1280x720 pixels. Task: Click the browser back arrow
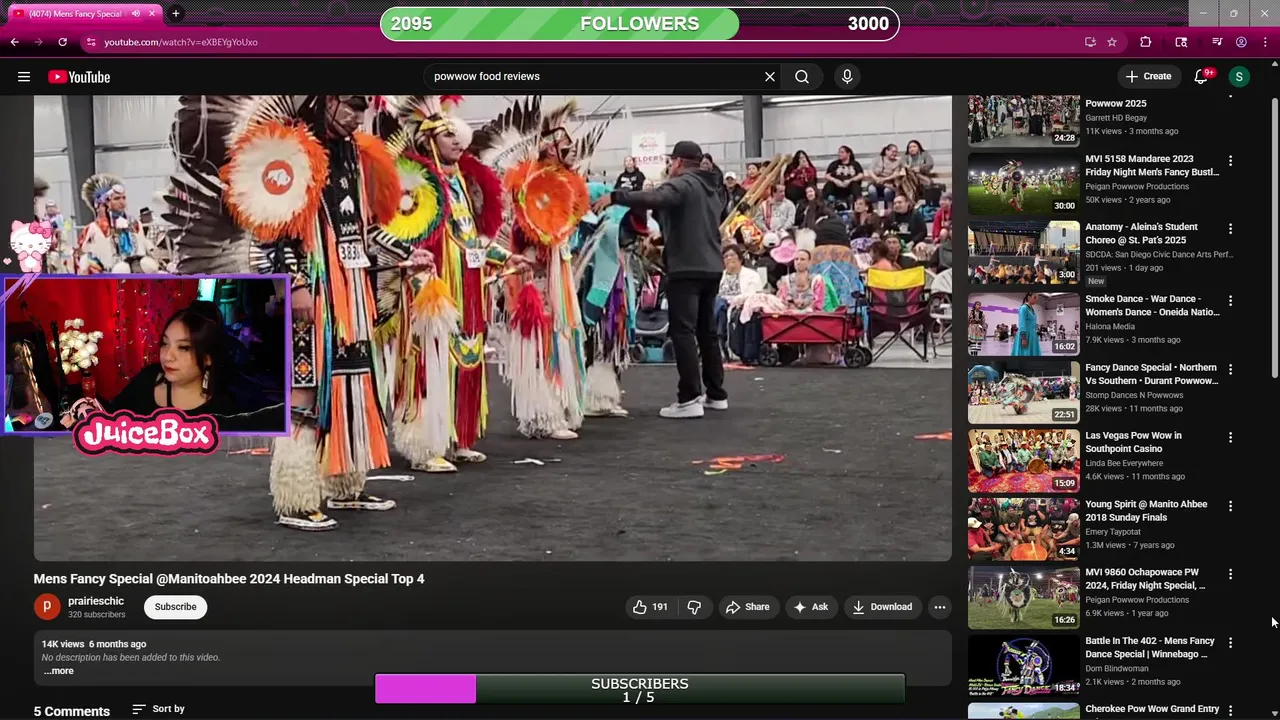14,42
